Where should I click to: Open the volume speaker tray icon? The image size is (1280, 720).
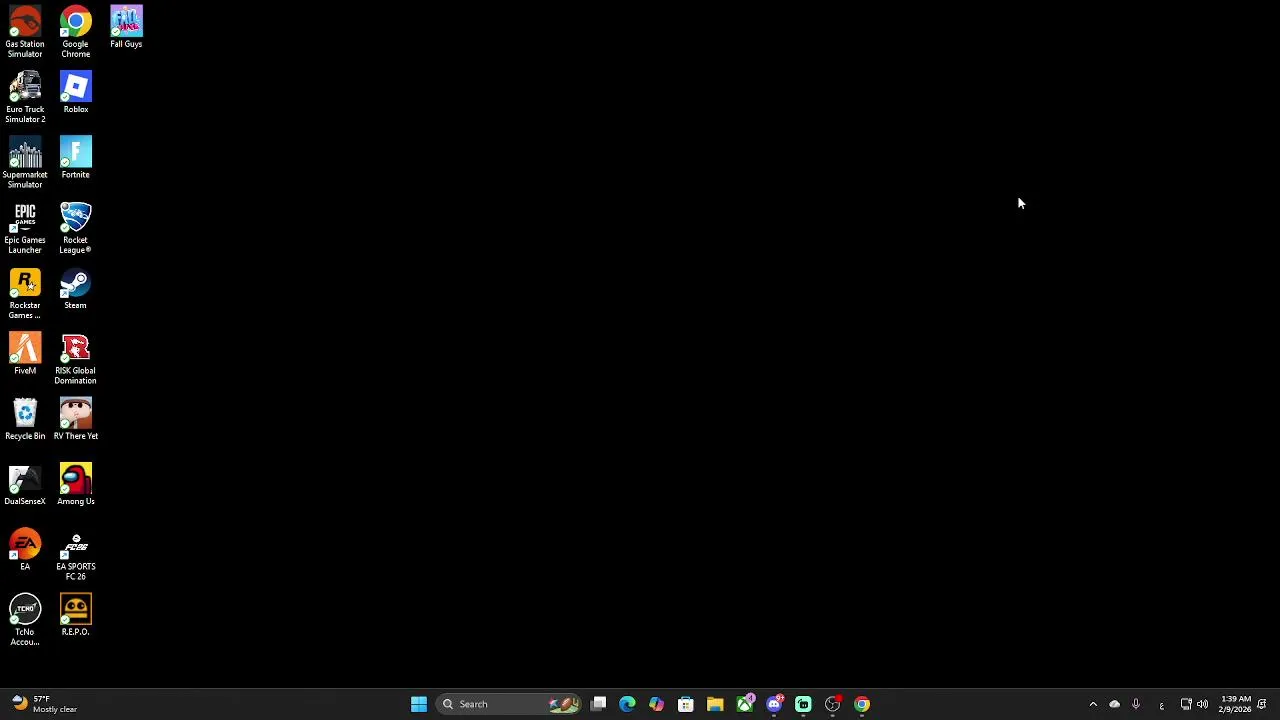pos(1202,704)
